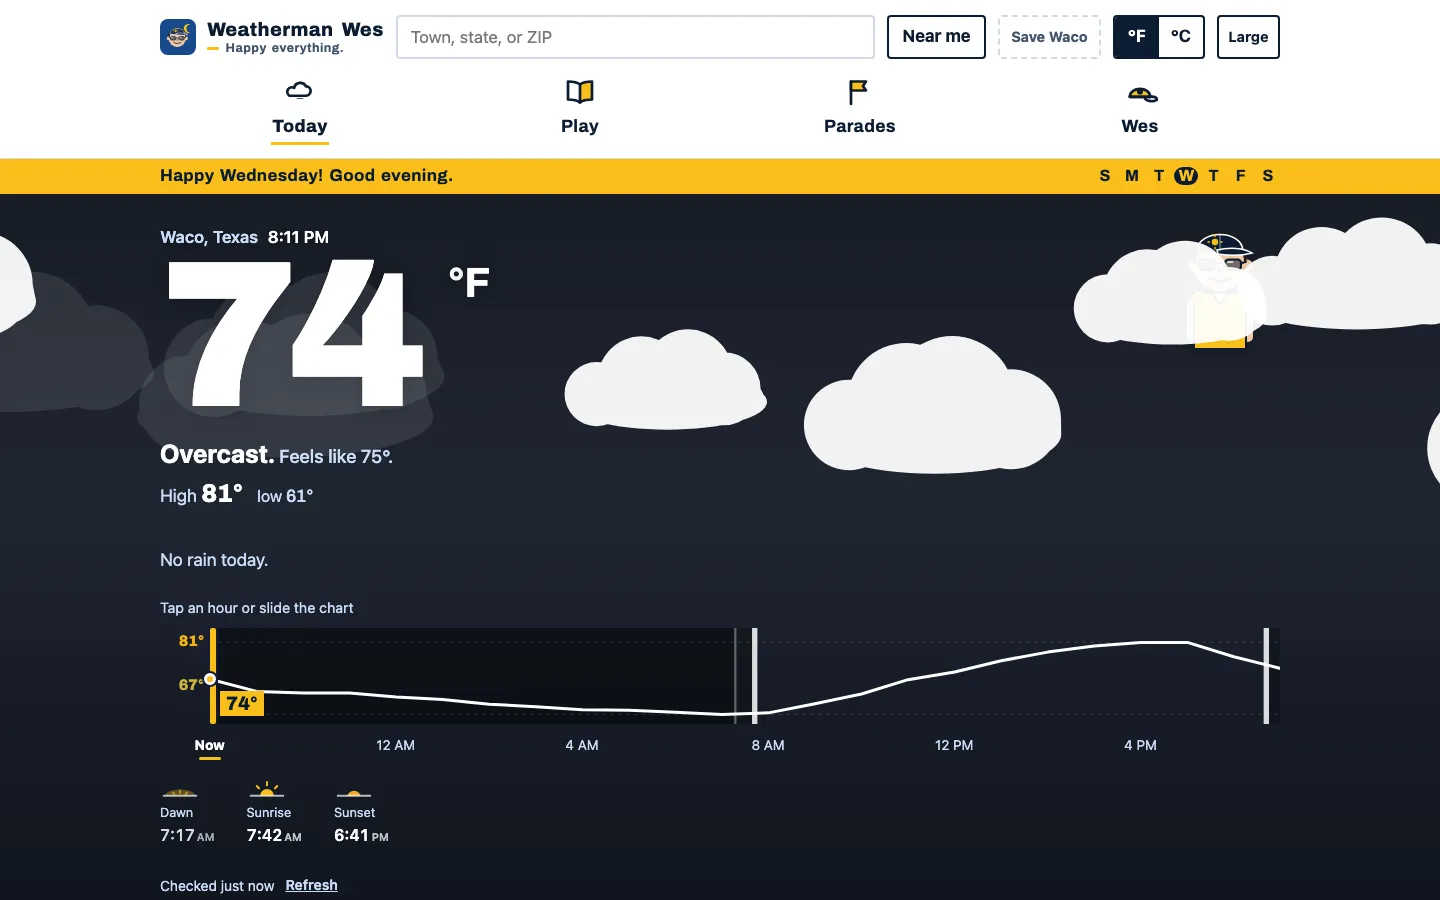Open the Wes tab

pyautogui.click(x=1140, y=111)
